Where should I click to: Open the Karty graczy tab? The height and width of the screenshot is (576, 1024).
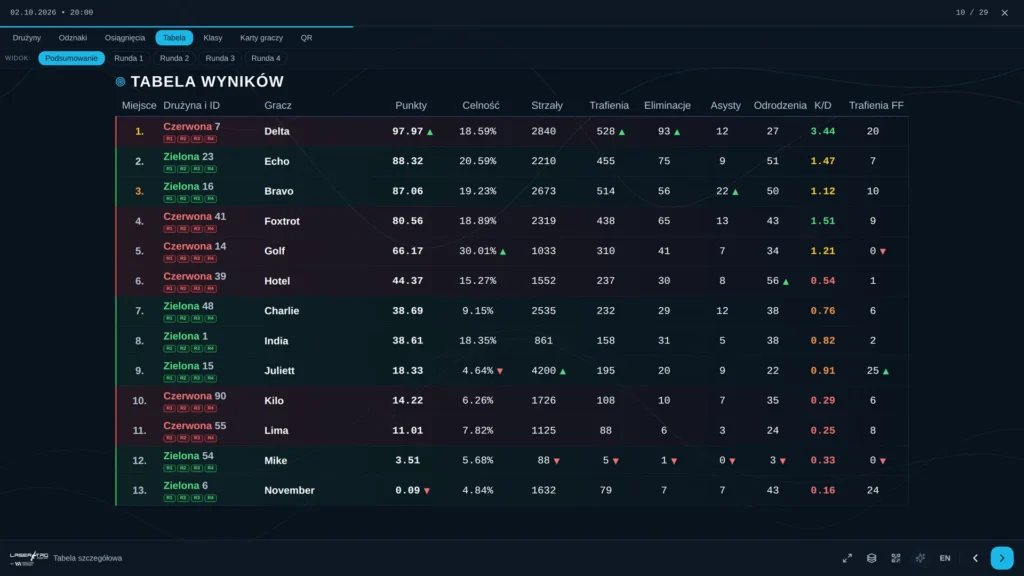click(261, 38)
